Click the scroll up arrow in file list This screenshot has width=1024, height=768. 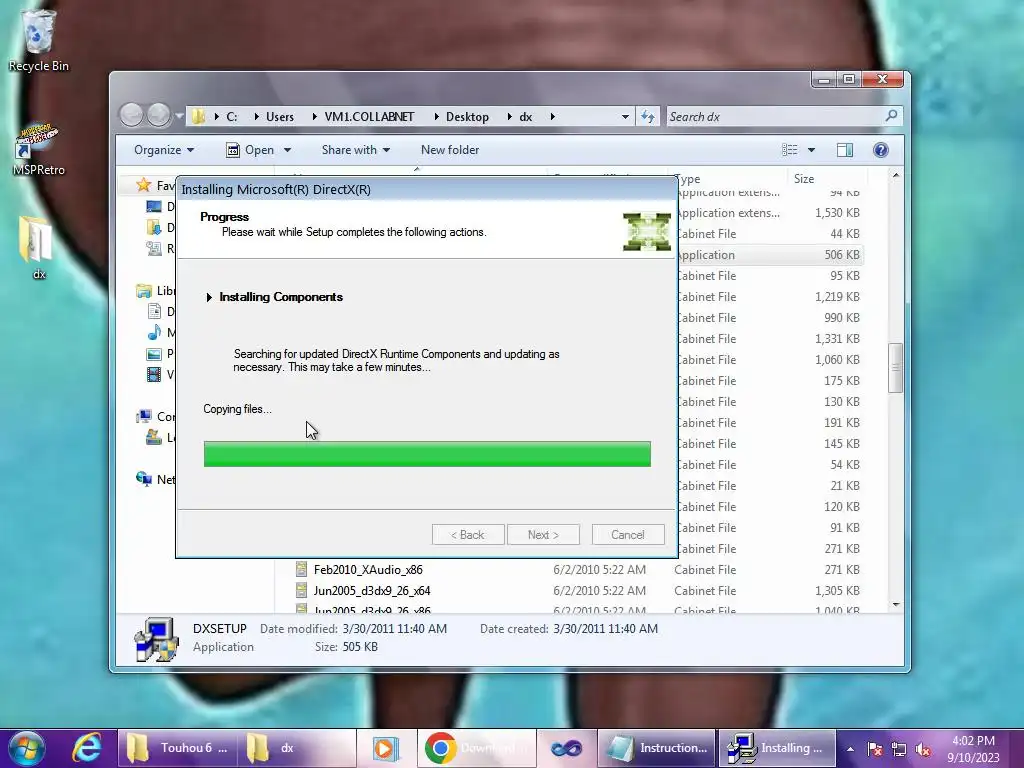coord(895,175)
